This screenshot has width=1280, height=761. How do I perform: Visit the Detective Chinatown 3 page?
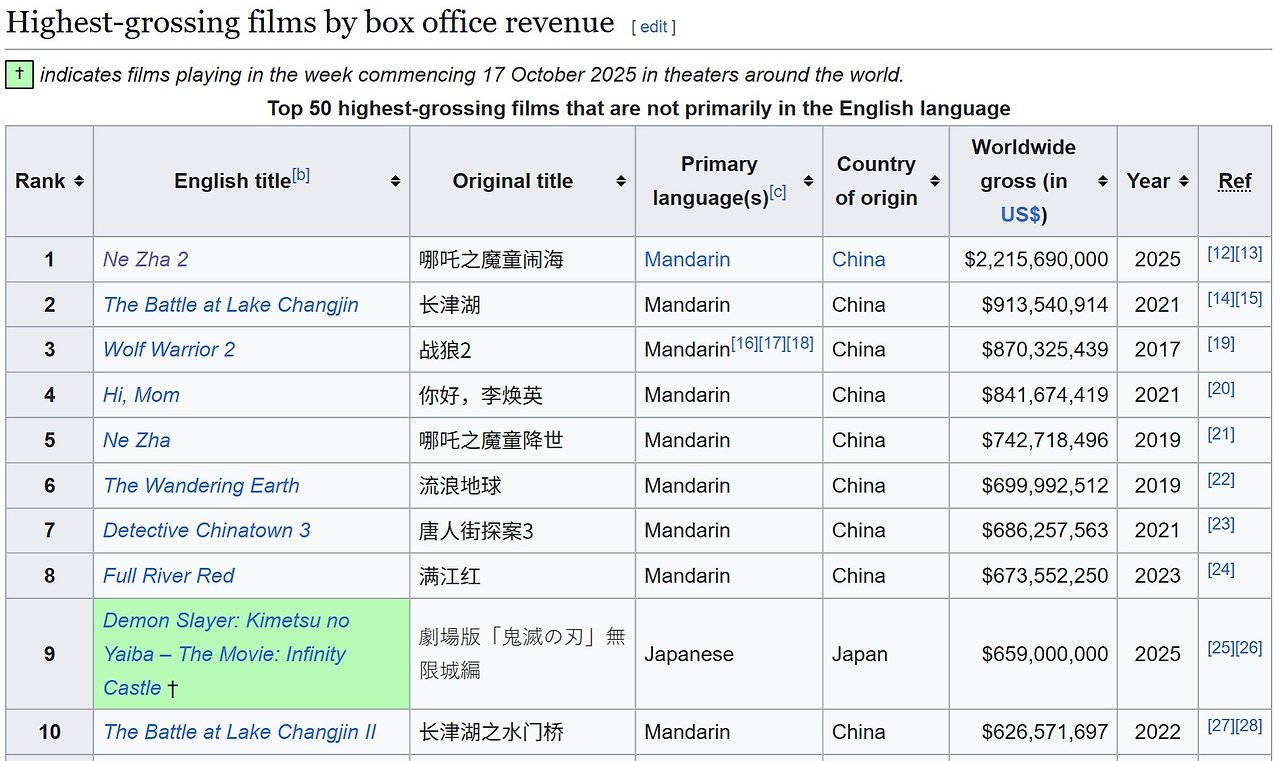[x=206, y=530]
